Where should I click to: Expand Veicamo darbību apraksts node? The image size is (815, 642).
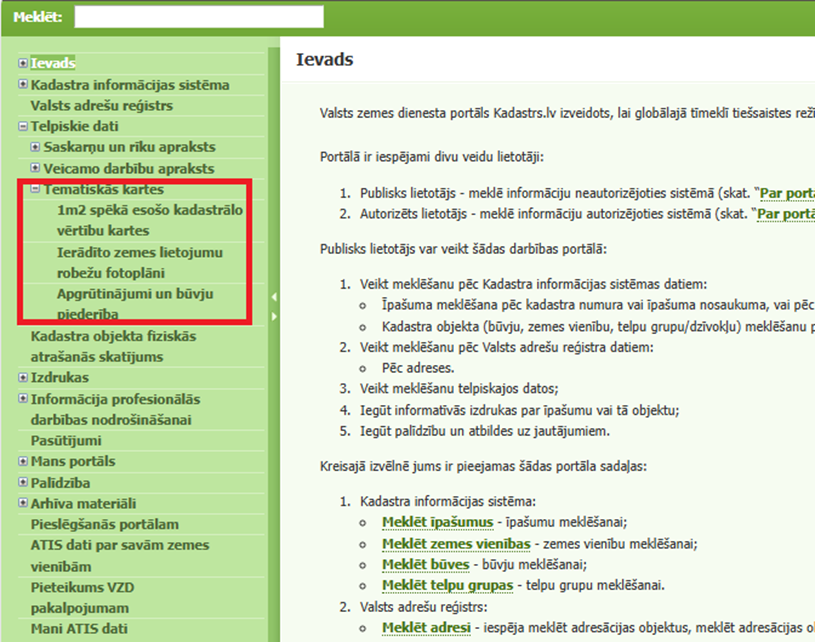36,169
